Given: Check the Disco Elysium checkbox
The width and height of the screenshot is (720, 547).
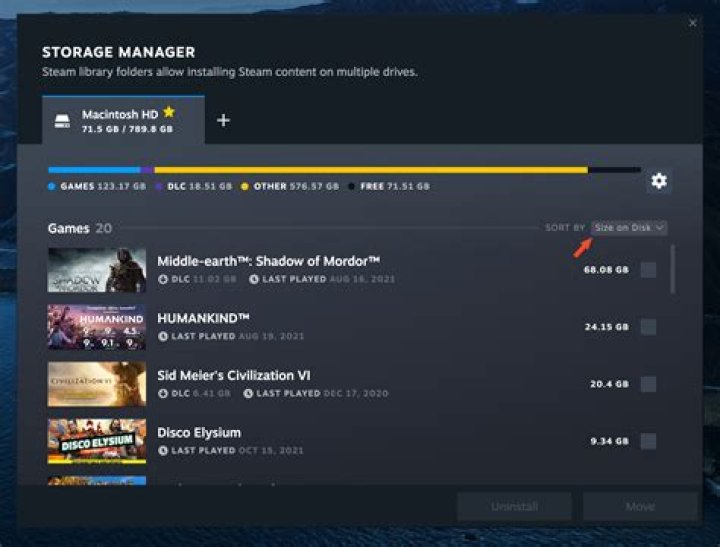Looking at the screenshot, I should point(648,441).
